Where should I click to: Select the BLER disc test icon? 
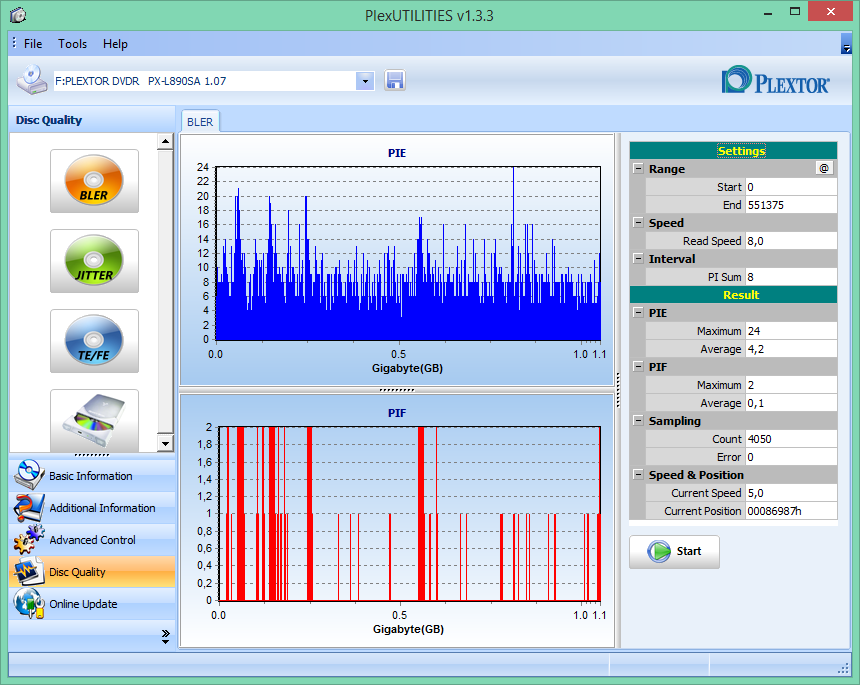point(94,181)
